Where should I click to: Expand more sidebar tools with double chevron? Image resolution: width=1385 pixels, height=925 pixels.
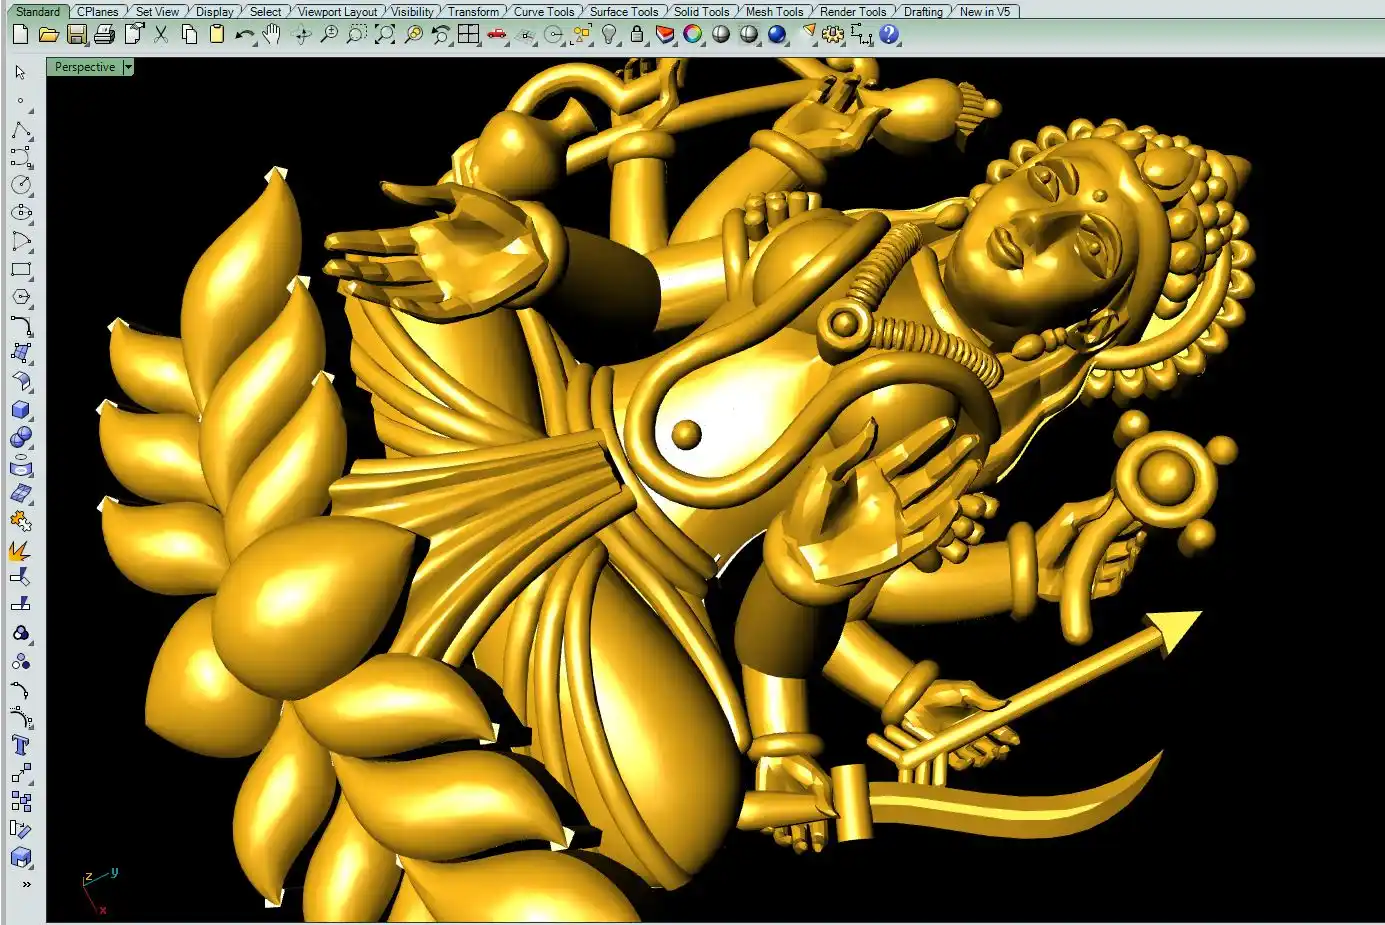(26, 884)
